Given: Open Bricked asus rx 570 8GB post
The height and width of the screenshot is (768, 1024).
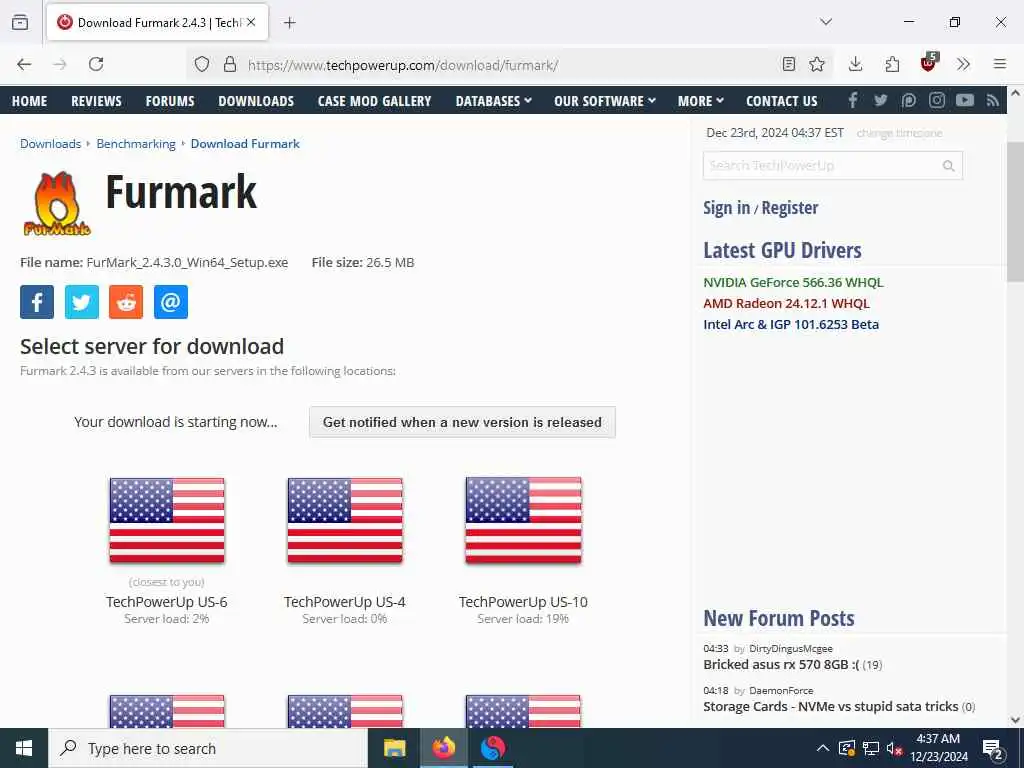Looking at the screenshot, I should click(x=781, y=664).
